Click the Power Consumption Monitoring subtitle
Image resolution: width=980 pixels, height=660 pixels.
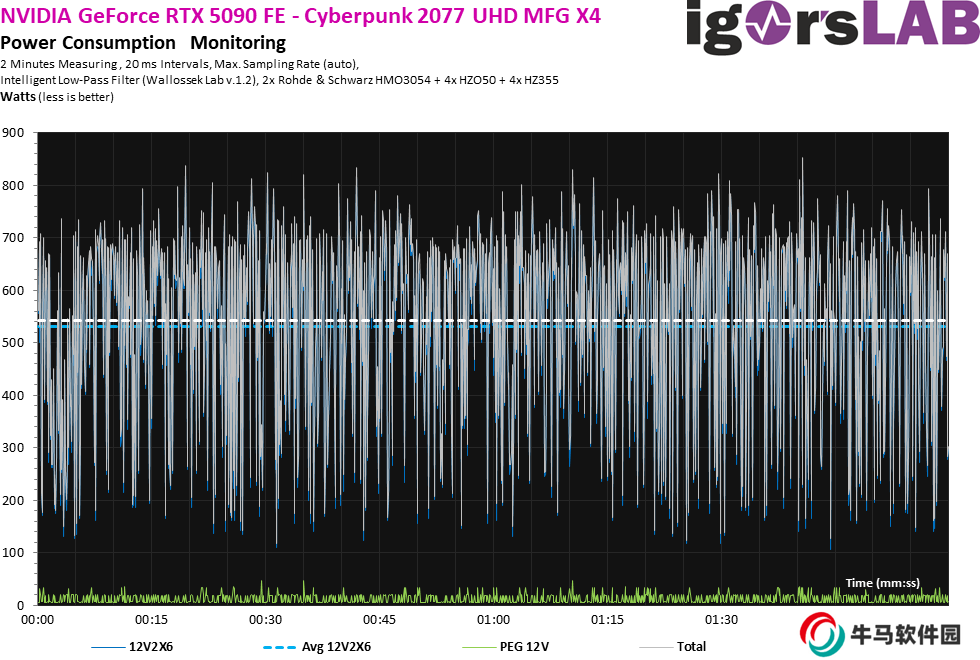pyautogui.click(x=143, y=43)
